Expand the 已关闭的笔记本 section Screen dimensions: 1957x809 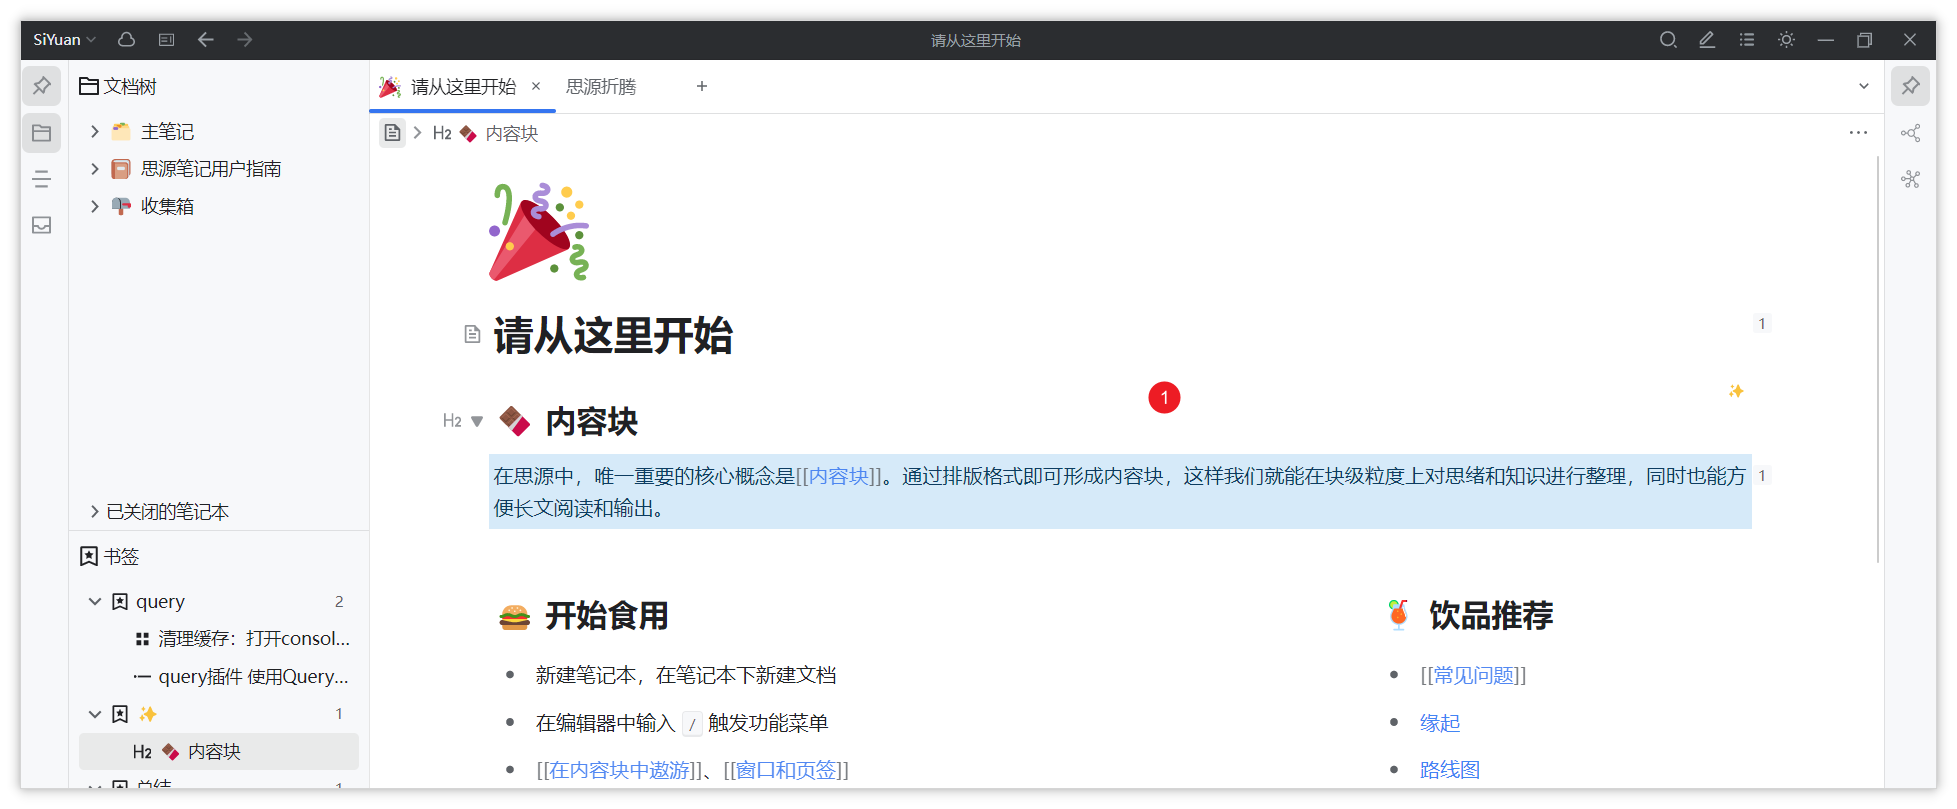[x=95, y=512]
